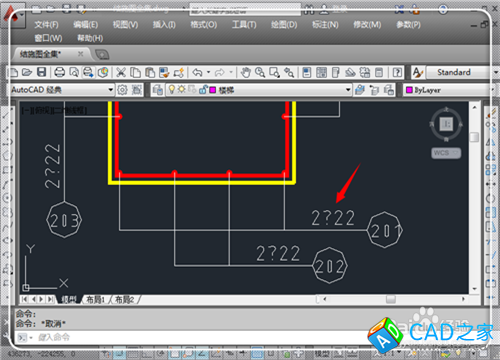Click the Open folder icon

pos(27,72)
